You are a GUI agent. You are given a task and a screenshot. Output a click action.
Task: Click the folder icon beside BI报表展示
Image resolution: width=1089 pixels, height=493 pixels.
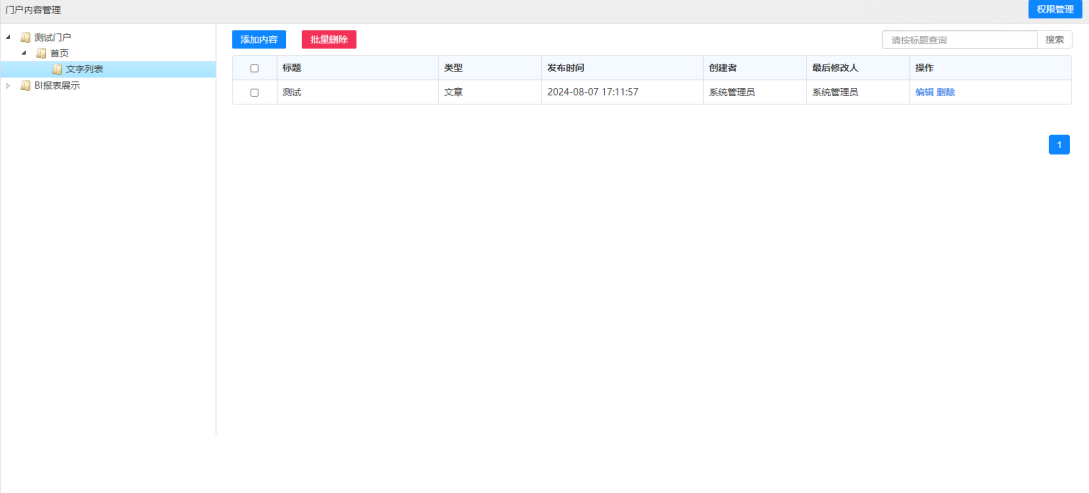click(26, 85)
